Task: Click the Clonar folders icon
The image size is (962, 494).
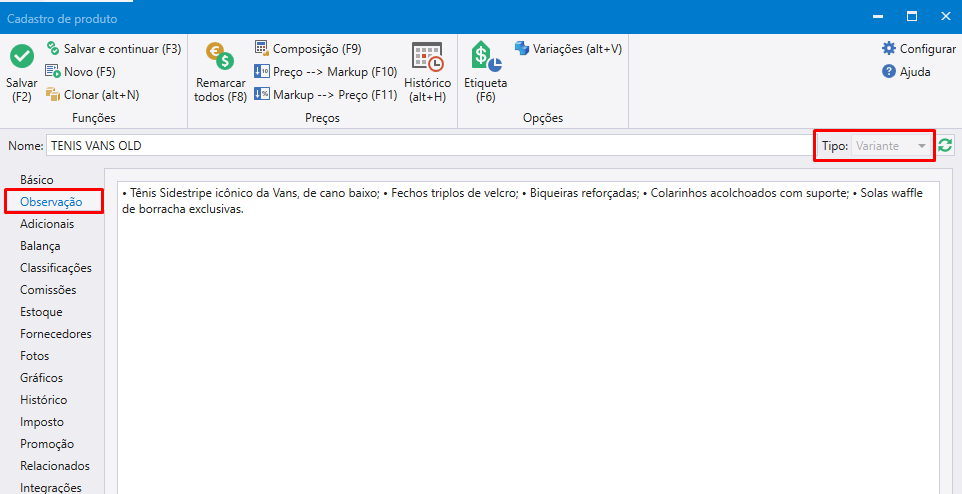Action: tap(53, 95)
